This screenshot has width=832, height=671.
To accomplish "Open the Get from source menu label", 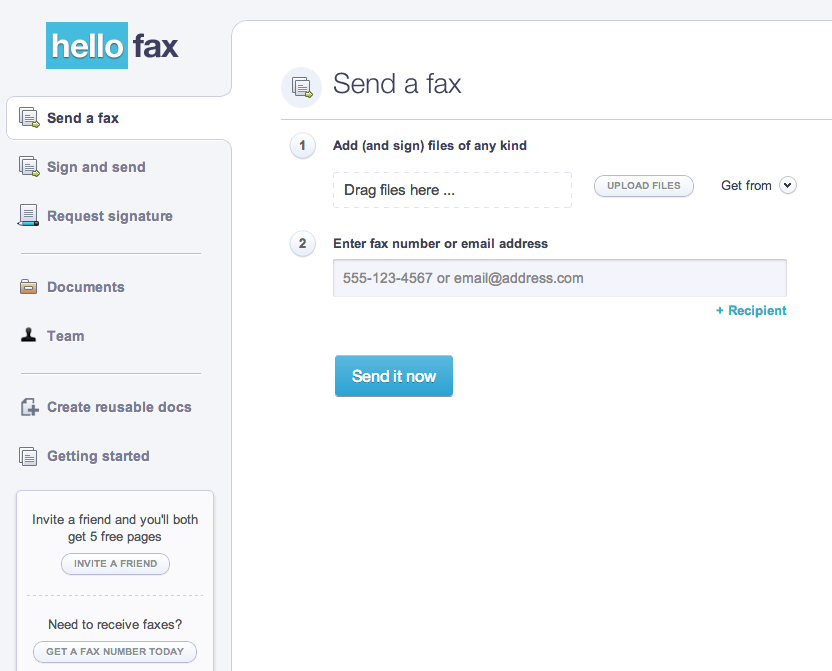I will pyautogui.click(x=746, y=186).
